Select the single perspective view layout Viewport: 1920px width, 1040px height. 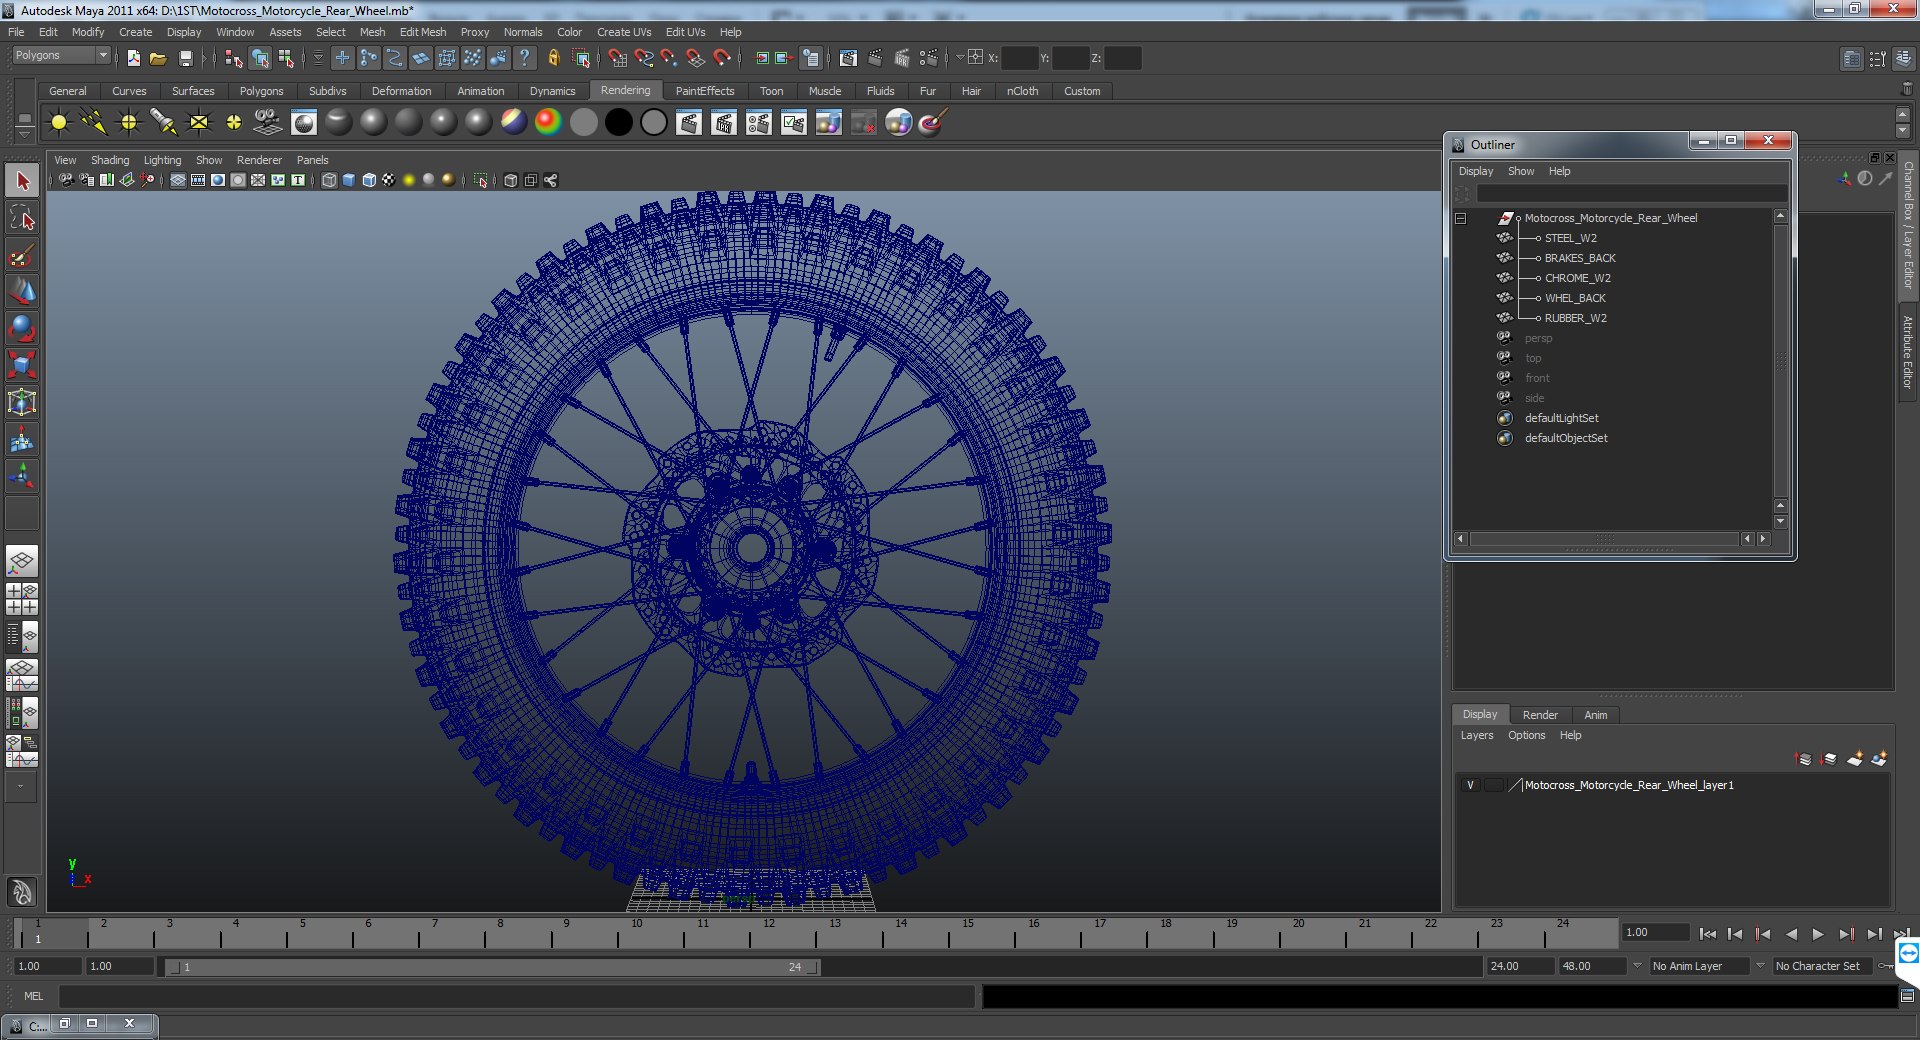(22, 561)
